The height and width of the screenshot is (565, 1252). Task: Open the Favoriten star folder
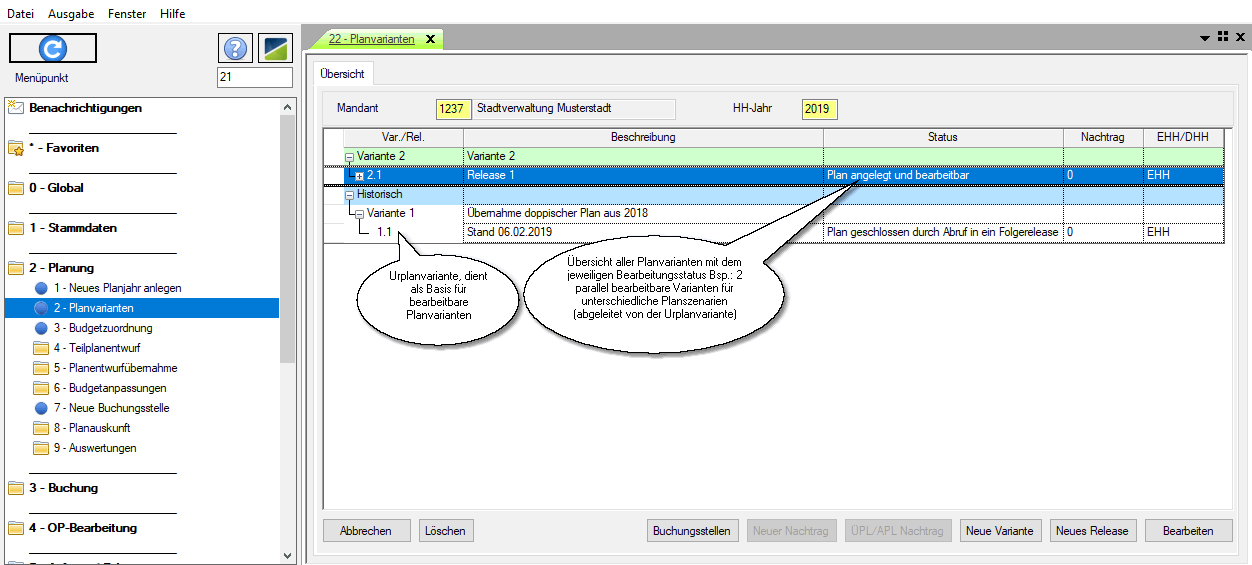pos(16,148)
